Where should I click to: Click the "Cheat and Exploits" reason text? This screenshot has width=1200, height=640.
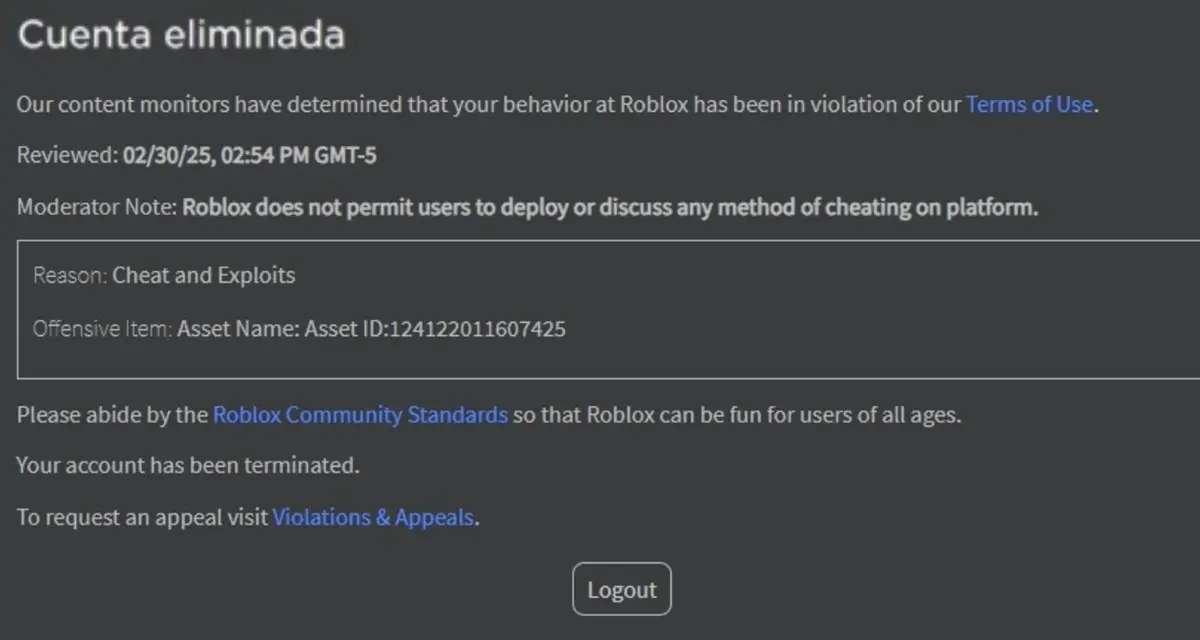coord(204,275)
